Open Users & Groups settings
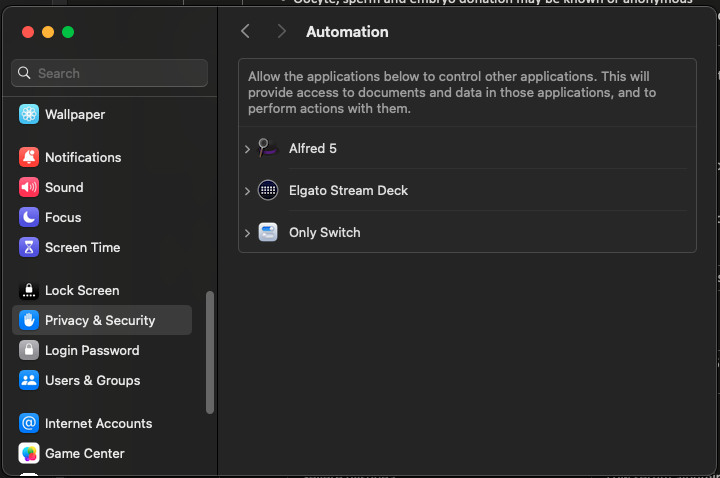The height and width of the screenshot is (478, 720). point(92,380)
